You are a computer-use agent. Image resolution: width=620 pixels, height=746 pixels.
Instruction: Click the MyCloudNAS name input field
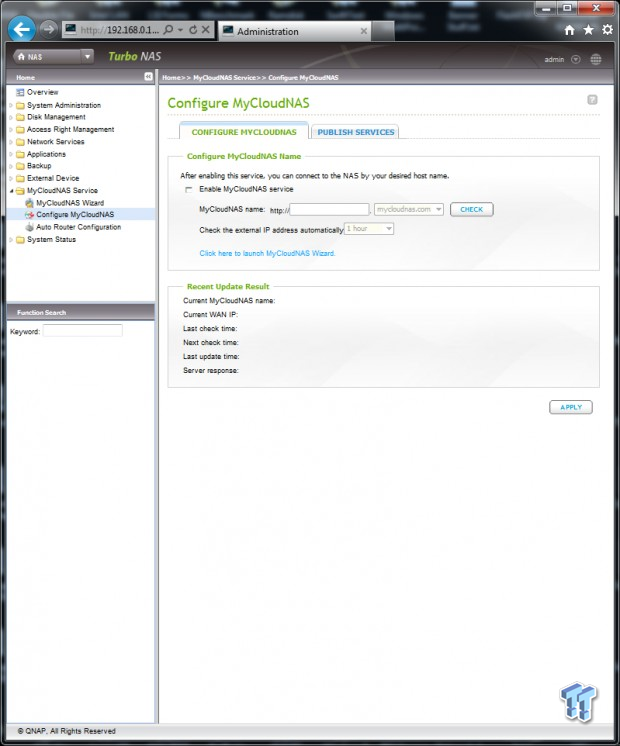[329, 209]
